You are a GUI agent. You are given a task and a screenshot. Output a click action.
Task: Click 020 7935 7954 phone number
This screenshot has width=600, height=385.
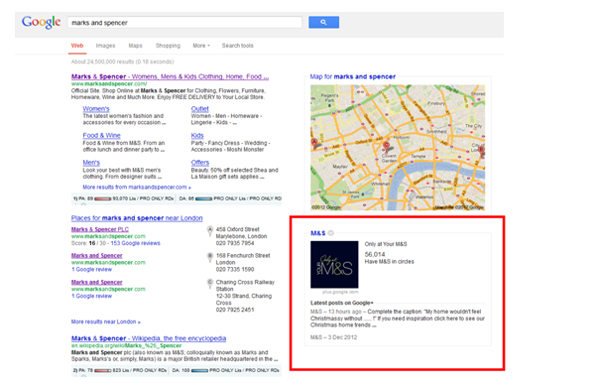click(235, 243)
